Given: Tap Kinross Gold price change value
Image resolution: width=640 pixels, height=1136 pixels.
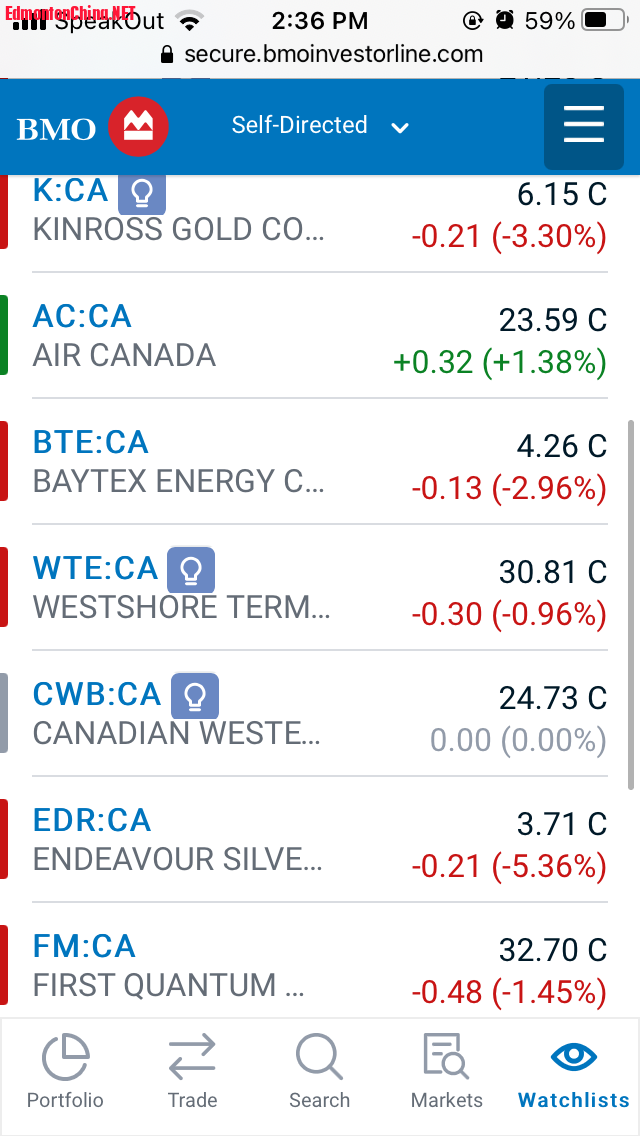Looking at the screenshot, I should 509,237.
